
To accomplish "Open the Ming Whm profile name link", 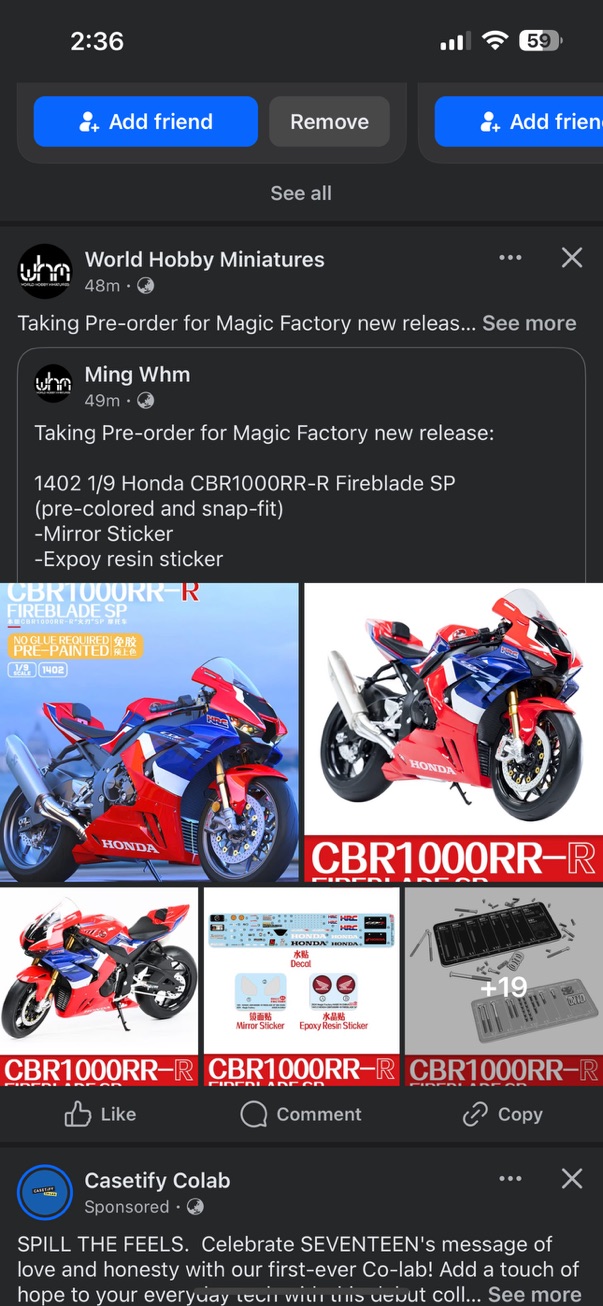I will 137,374.
